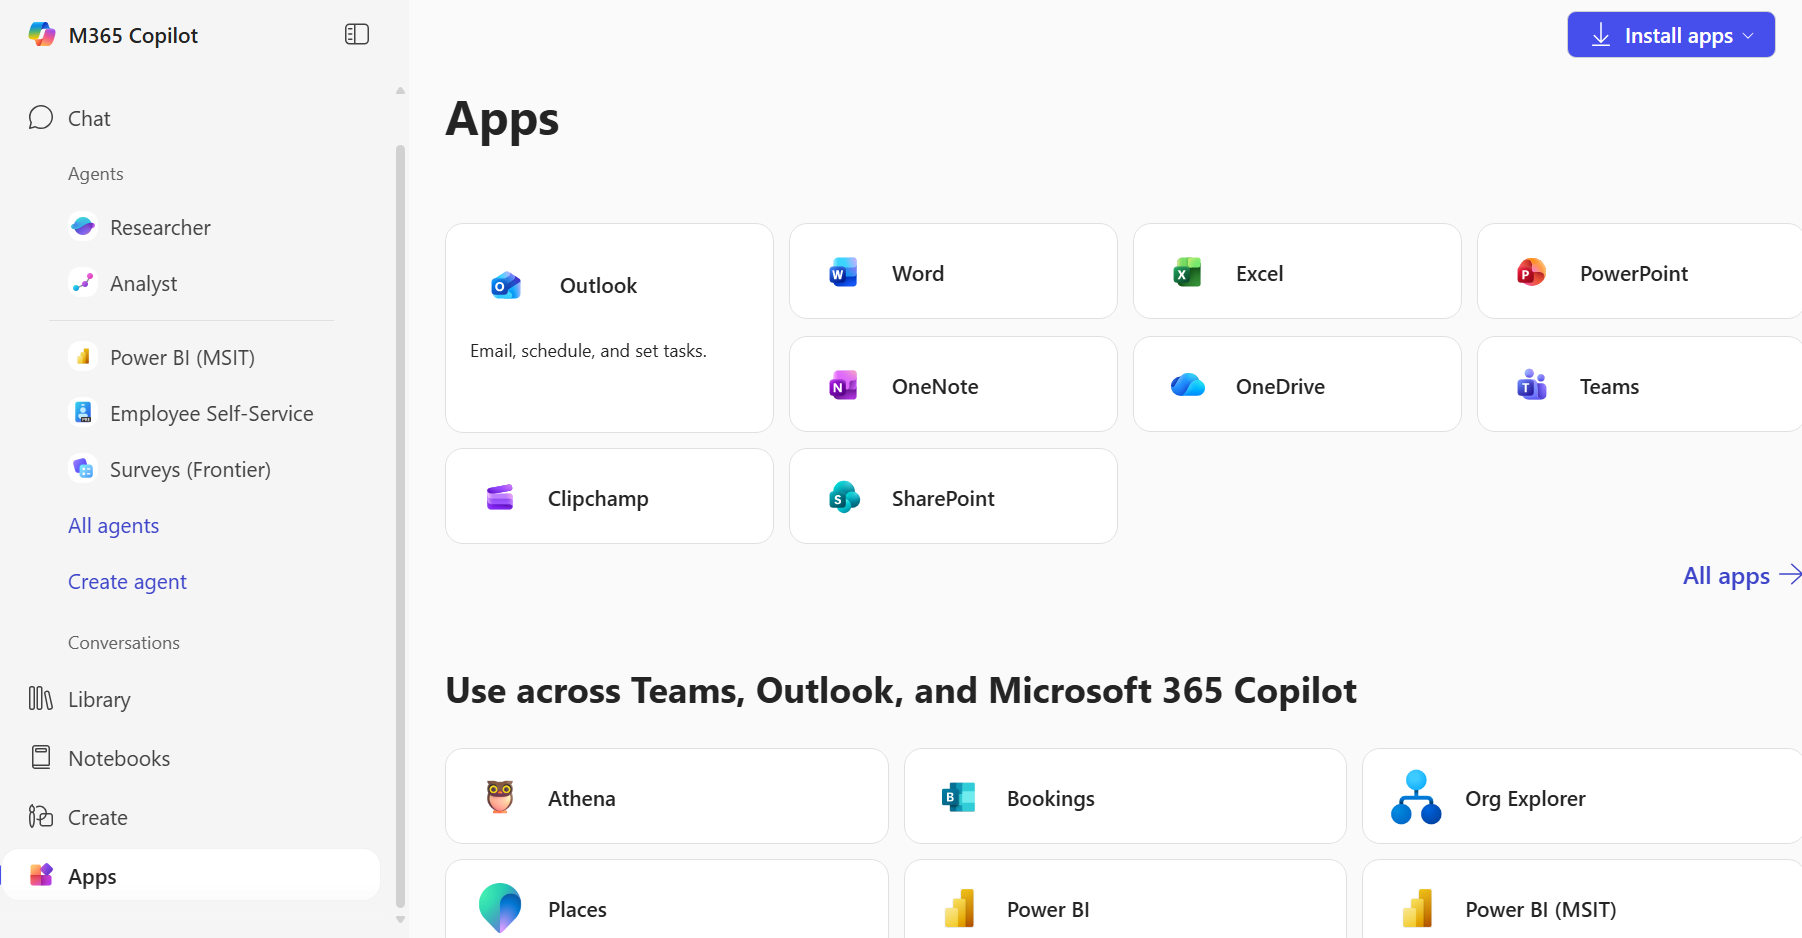Launch Excel from the apps grid

pyautogui.click(x=1296, y=271)
